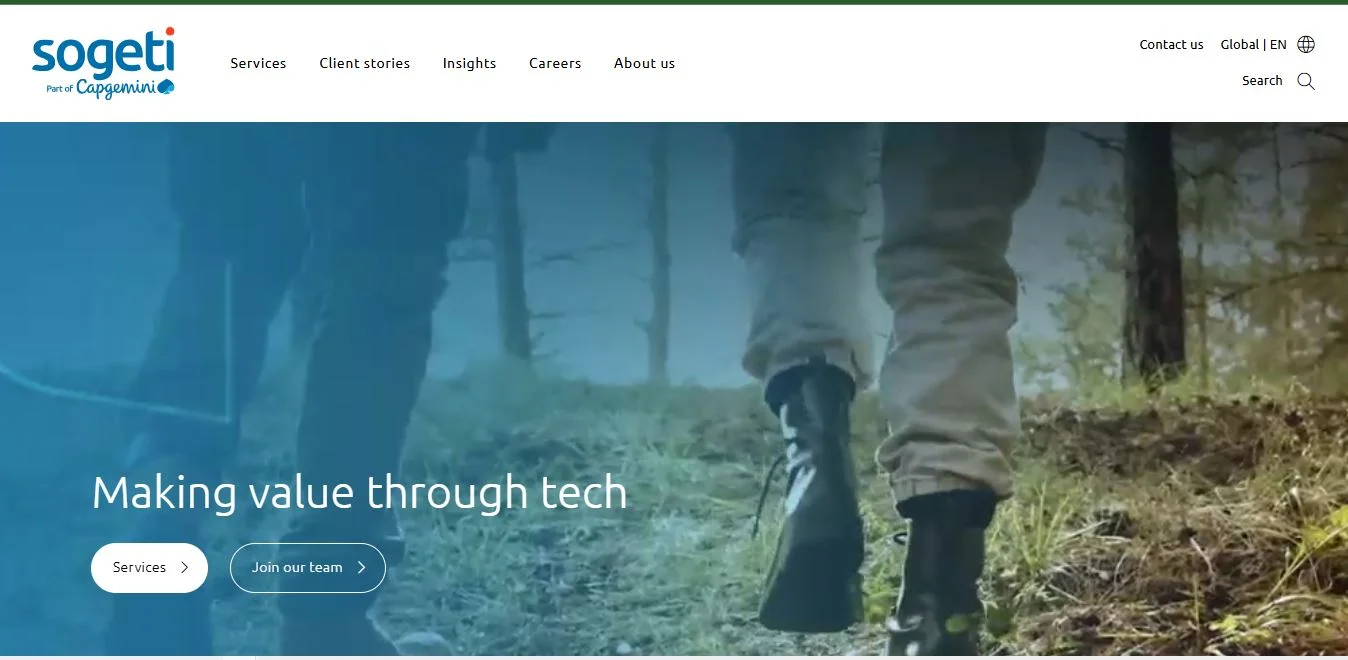The image size is (1348, 660).
Task: Click the Search text label
Action: click(x=1262, y=81)
